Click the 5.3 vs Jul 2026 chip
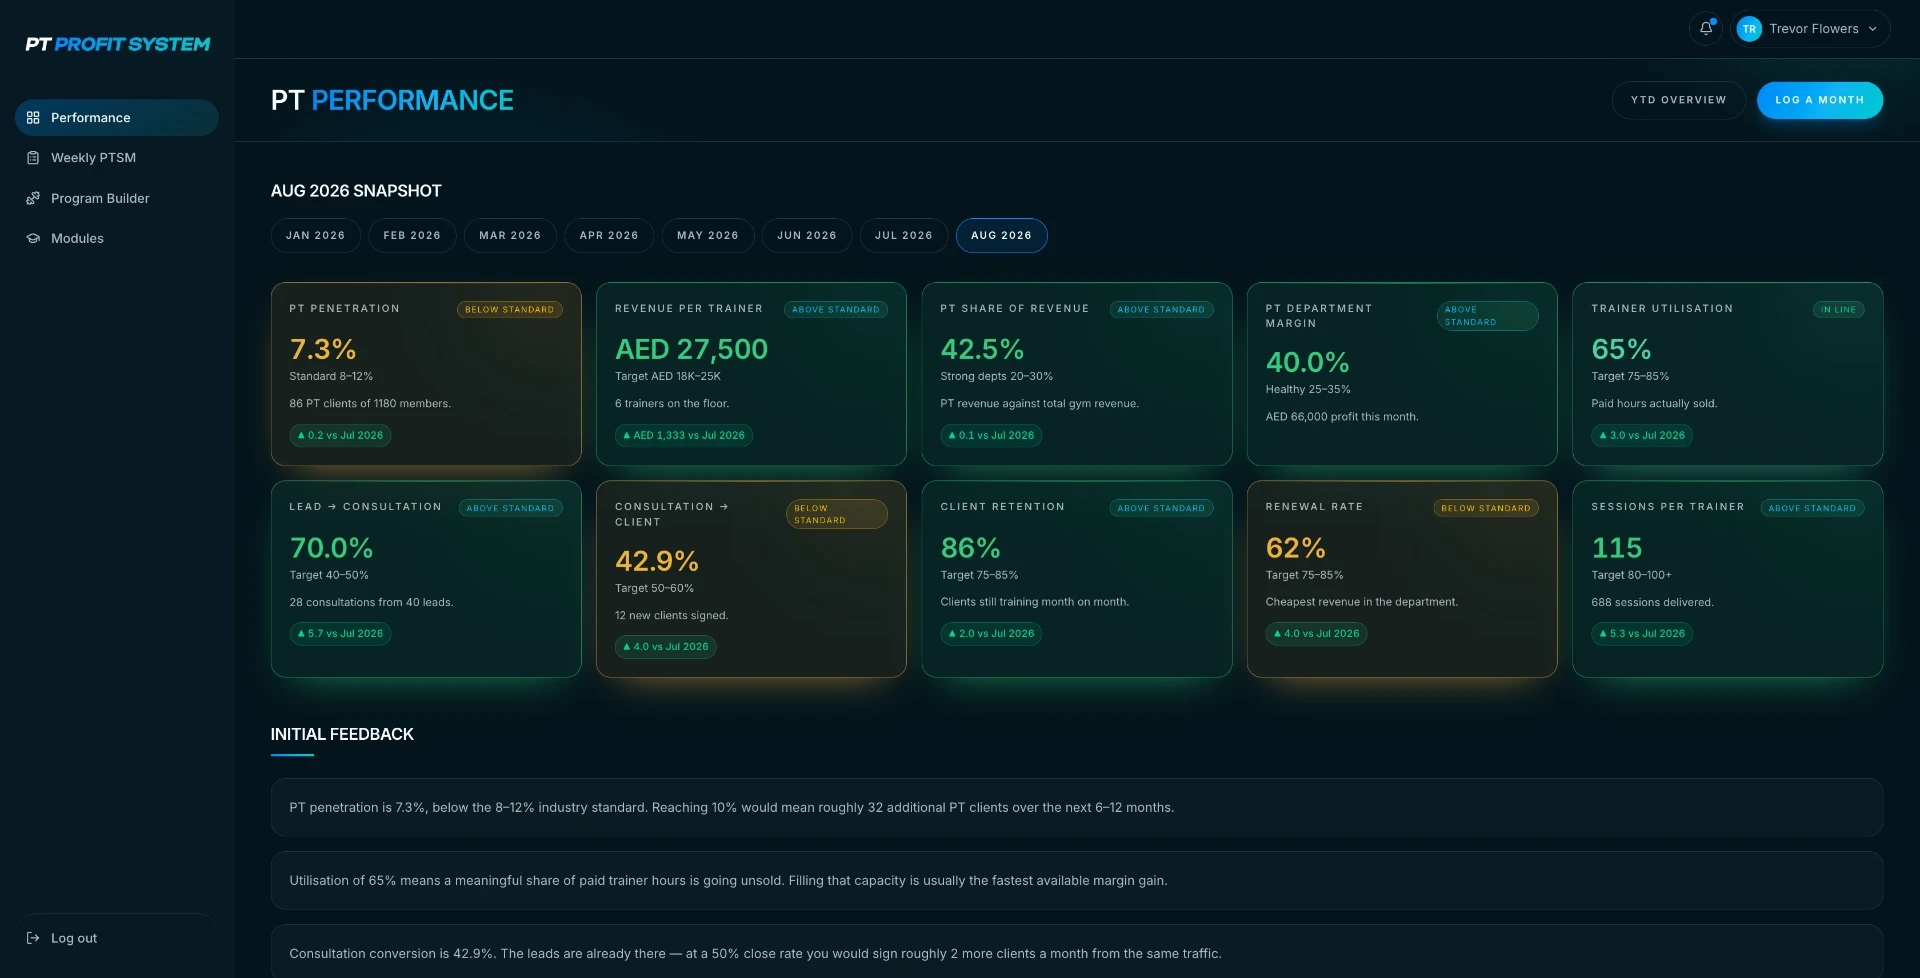This screenshot has width=1920, height=978. pyautogui.click(x=1642, y=634)
